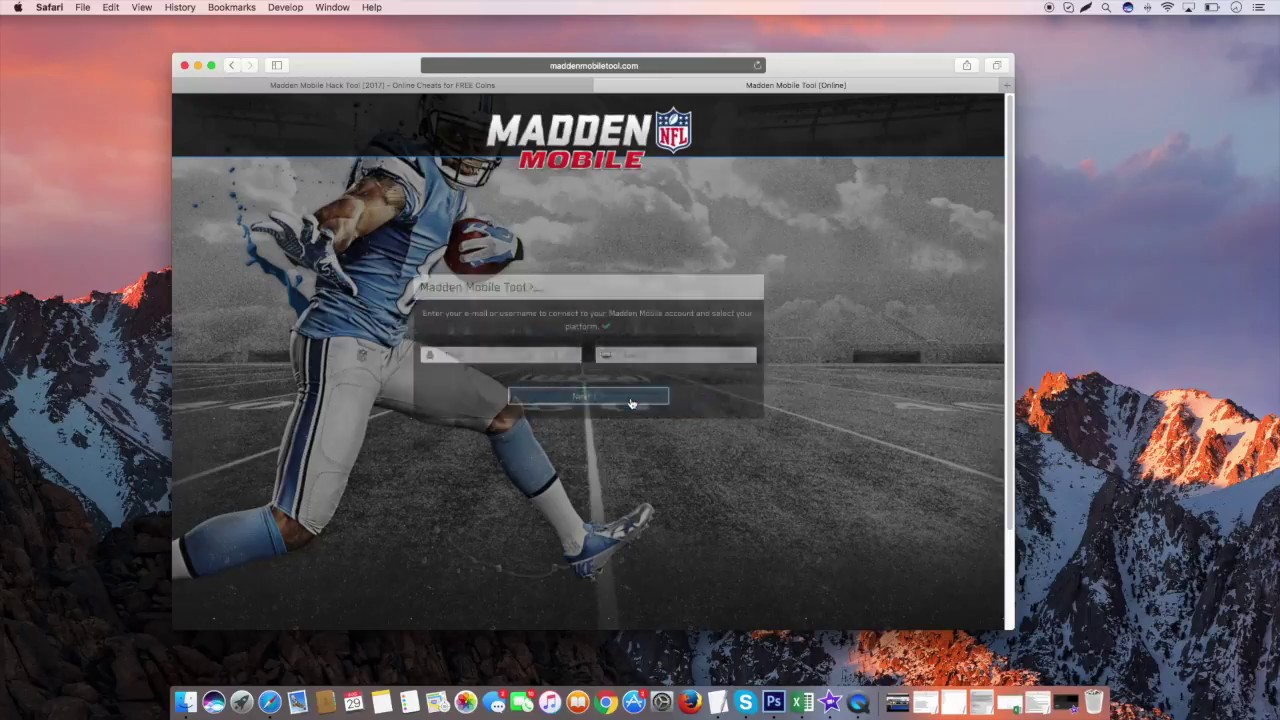
Task: Launch Photoshop from the Dock
Action: tap(773, 702)
